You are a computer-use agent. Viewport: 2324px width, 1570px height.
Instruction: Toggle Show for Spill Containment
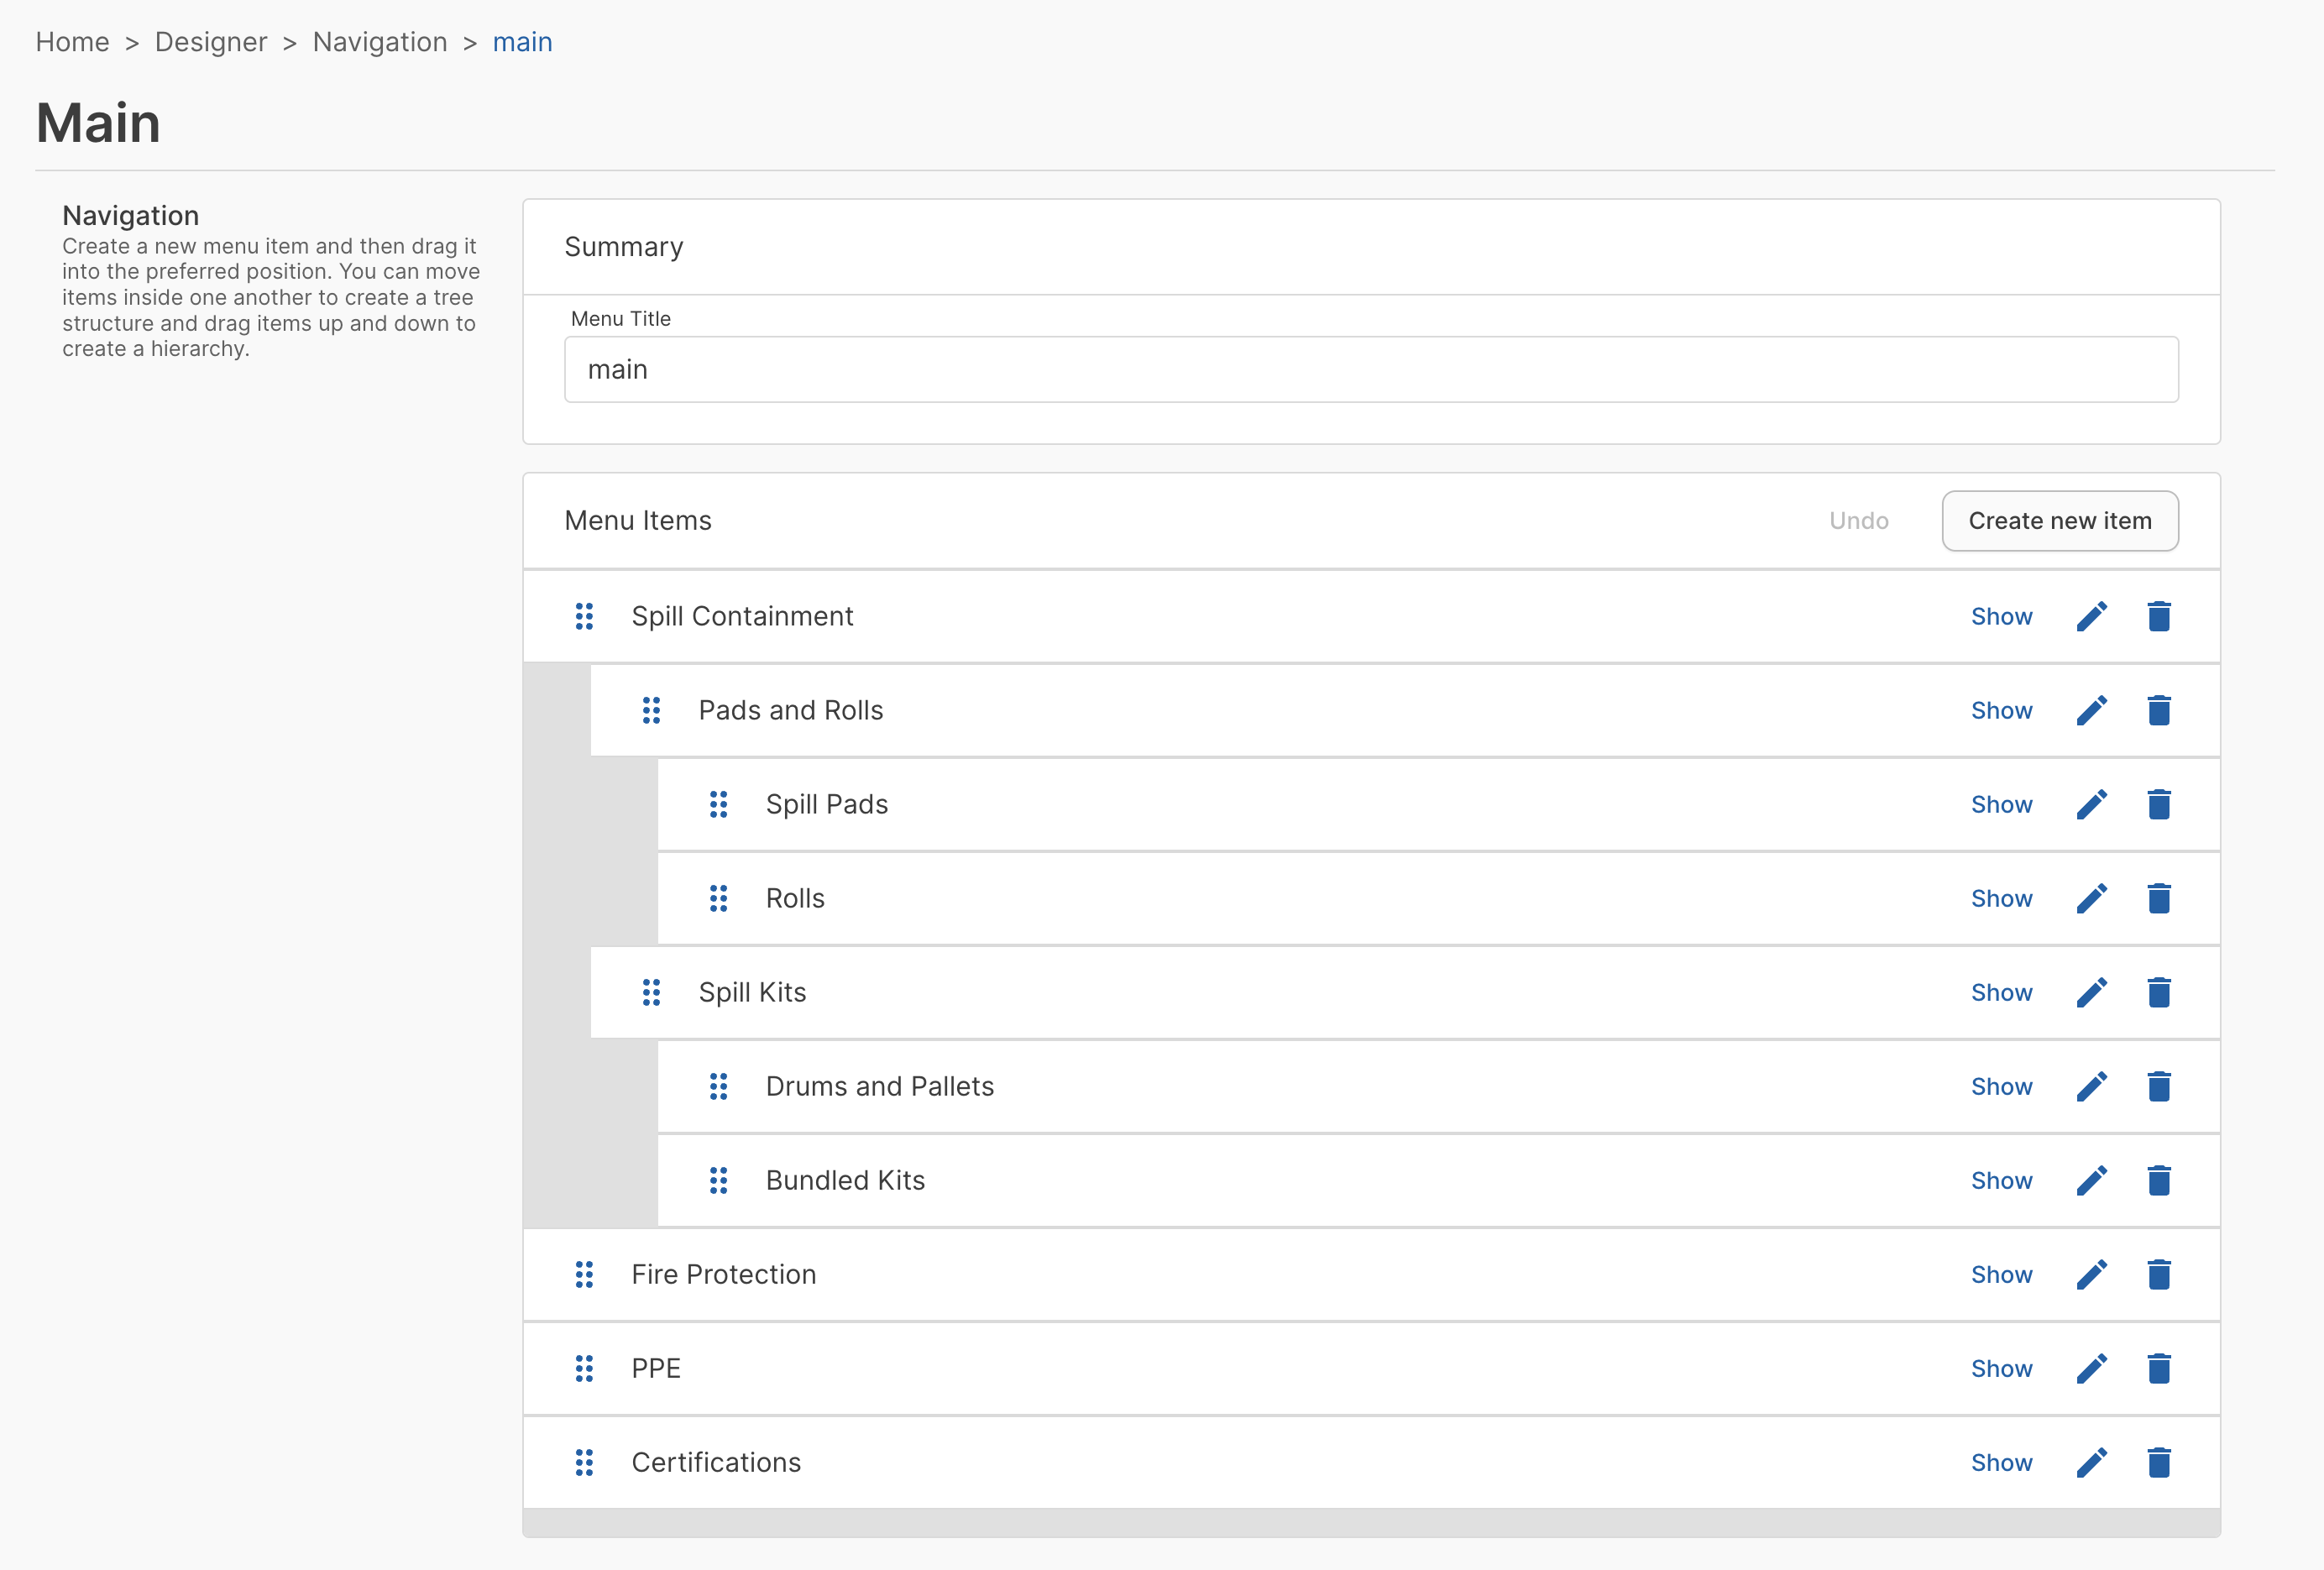(2001, 616)
